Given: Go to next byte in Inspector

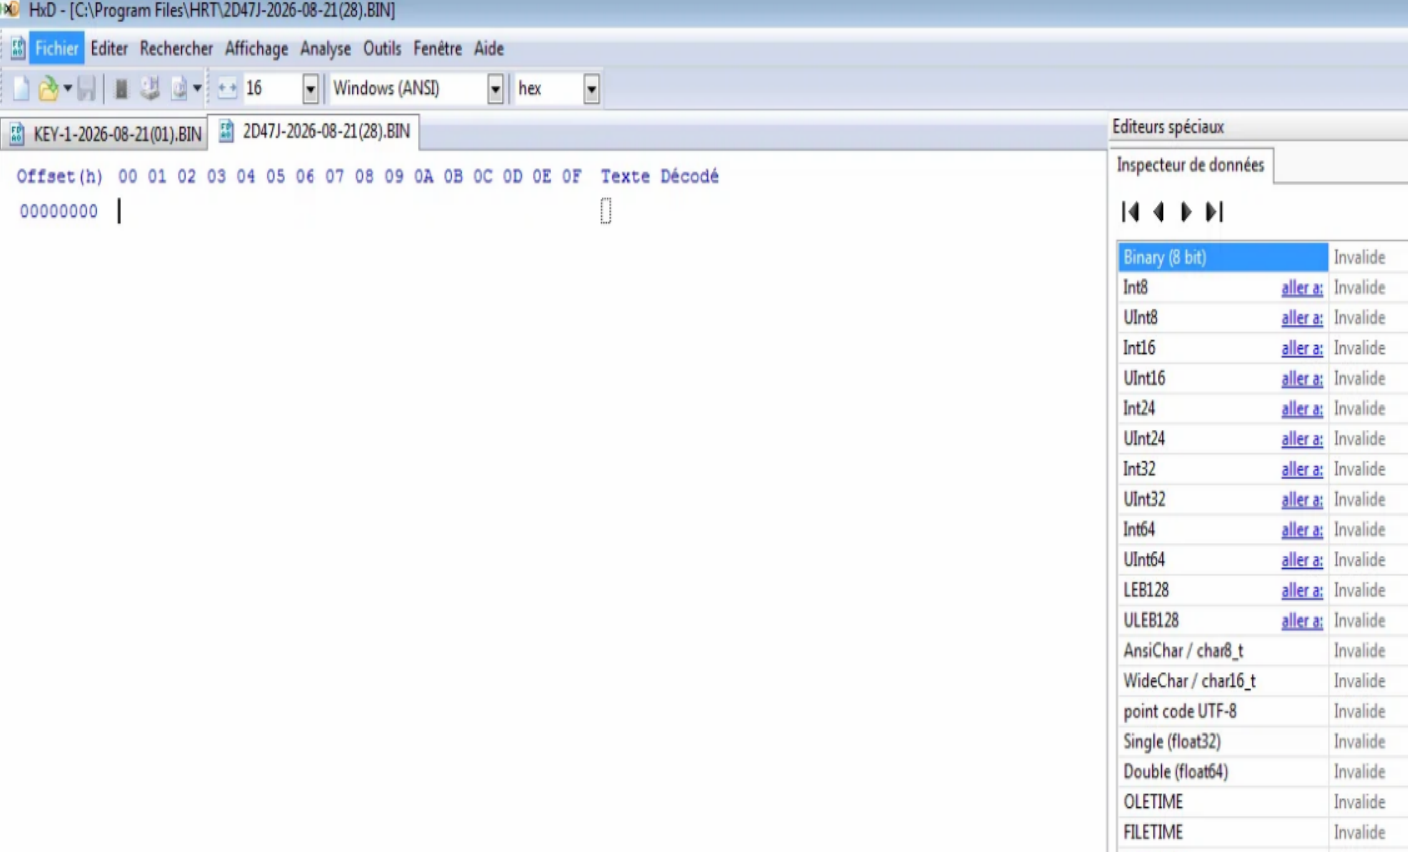Looking at the screenshot, I should [1186, 212].
